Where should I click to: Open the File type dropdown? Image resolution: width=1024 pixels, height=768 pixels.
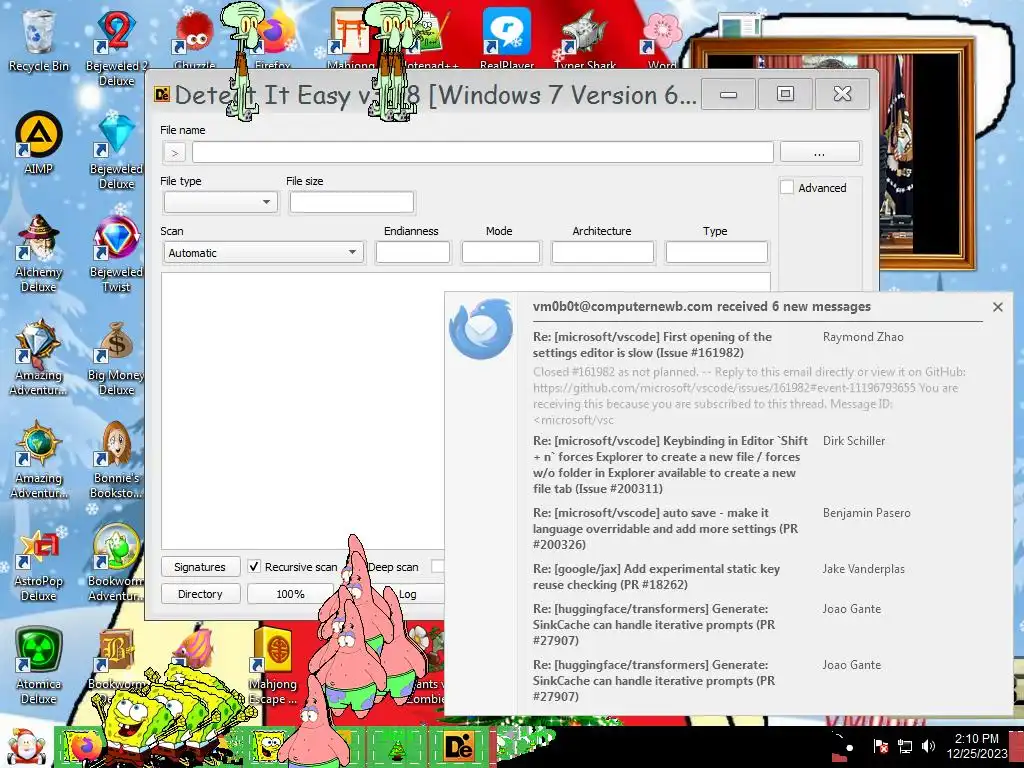click(x=220, y=202)
